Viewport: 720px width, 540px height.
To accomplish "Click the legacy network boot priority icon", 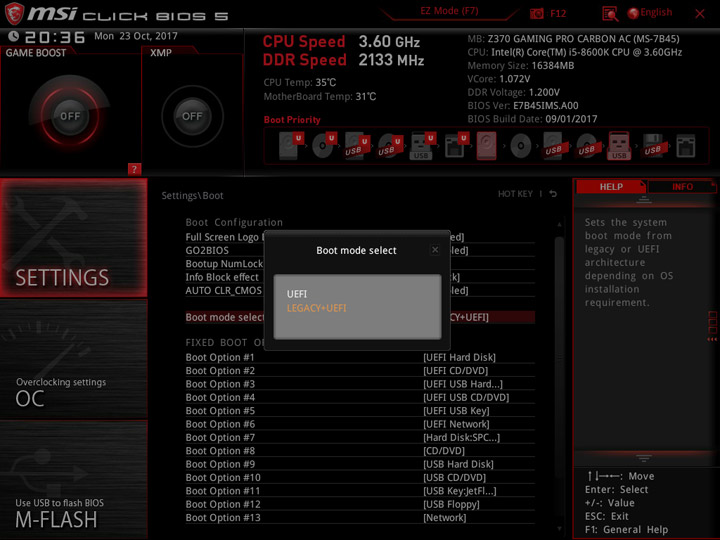I will (x=686, y=146).
